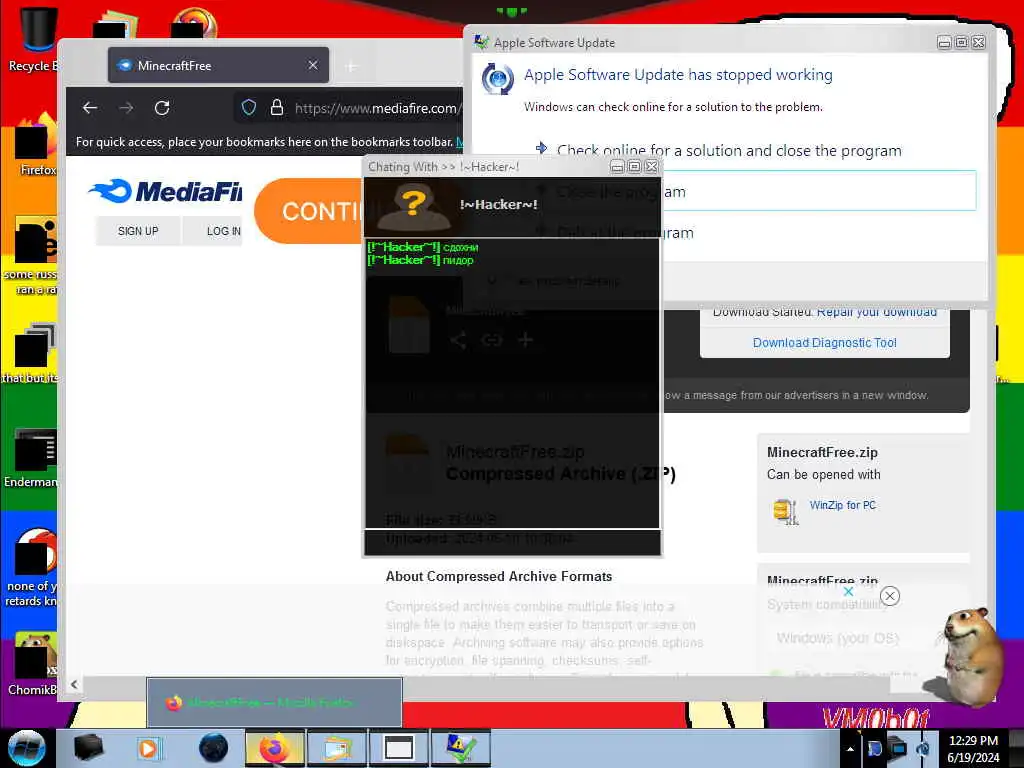Image resolution: width=1024 pixels, height=768 pixels.
Task: Select the Firefox desktop shortcut
Action: click(36, 145)
